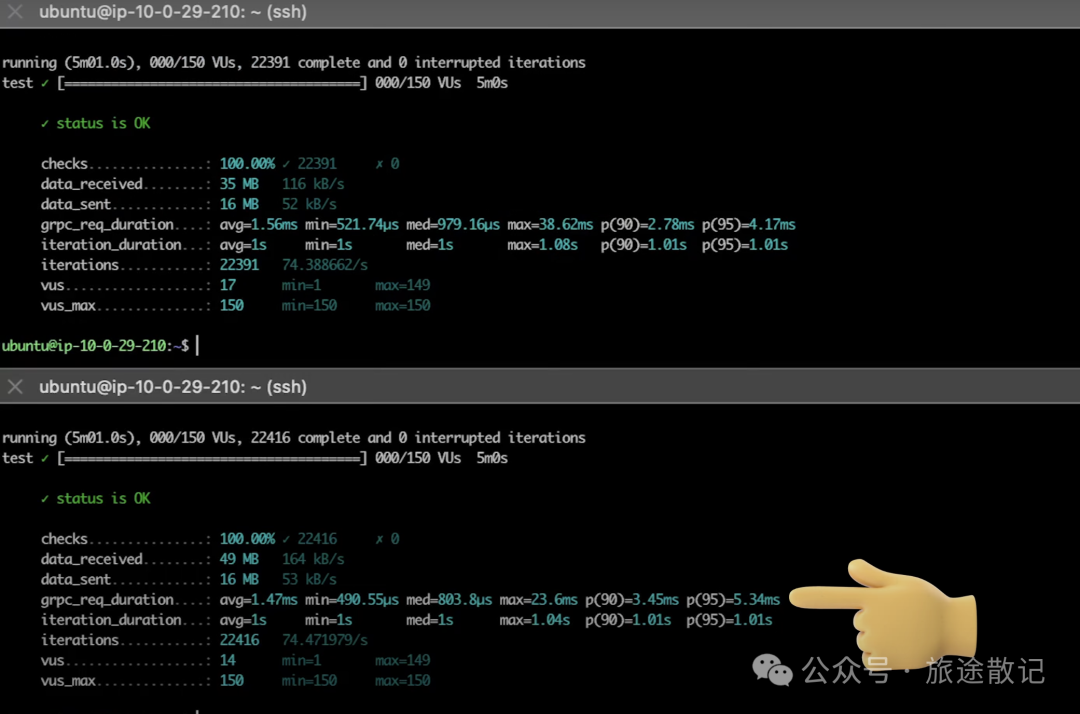Screen dimensions: 1080x714
Task: Click "status is OK" in upper pane
Action: pyautogui.click(x=103, y=123)
